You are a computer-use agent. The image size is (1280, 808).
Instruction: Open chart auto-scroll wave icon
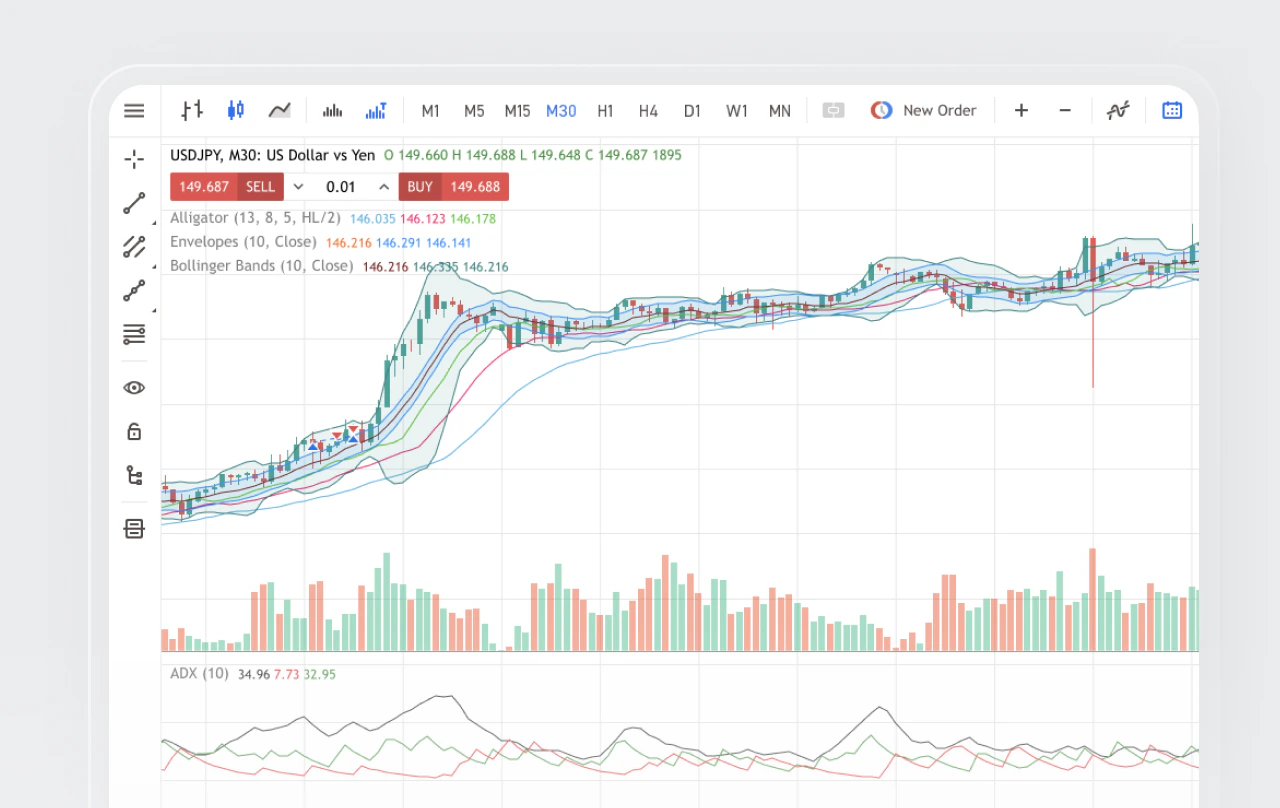[x=1118, y=111]
